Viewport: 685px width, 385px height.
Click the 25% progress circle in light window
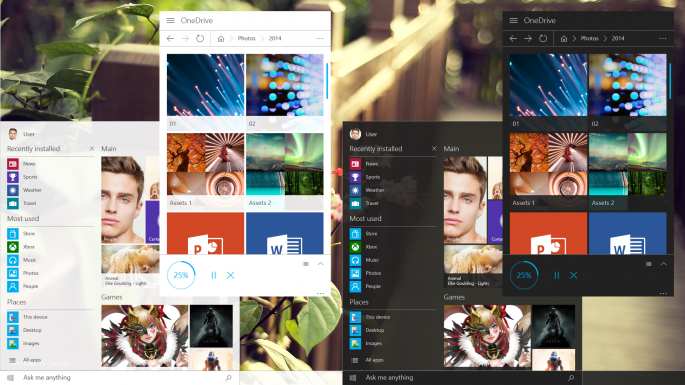tap(181, 275)
